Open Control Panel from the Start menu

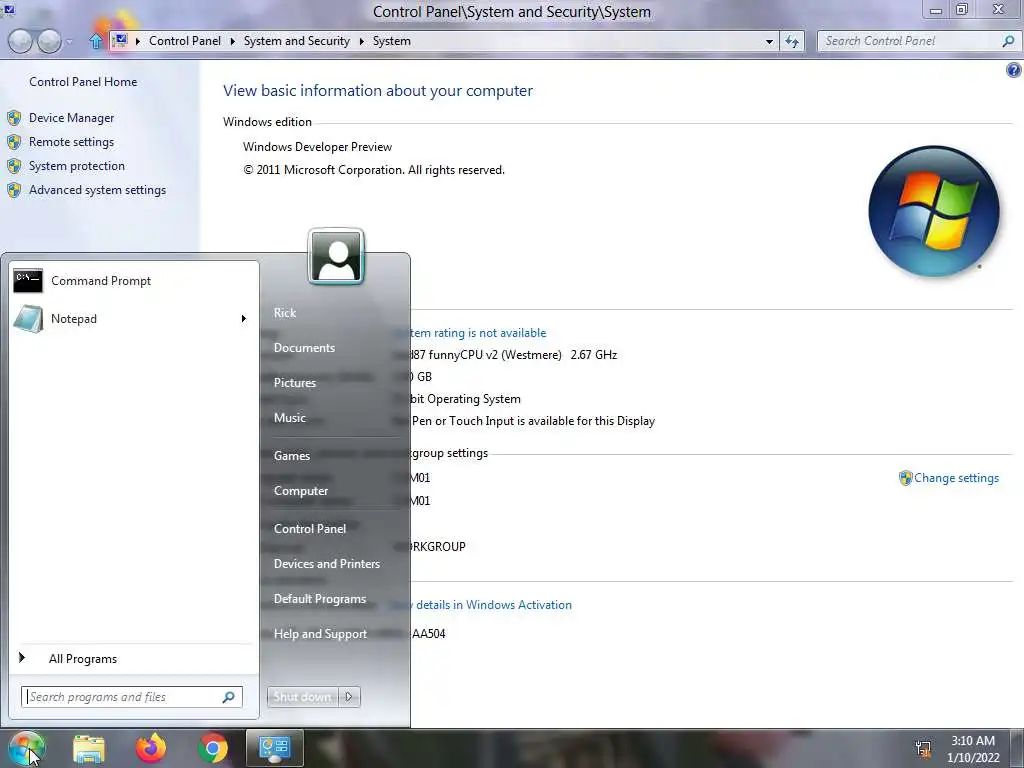click(310, 529)
